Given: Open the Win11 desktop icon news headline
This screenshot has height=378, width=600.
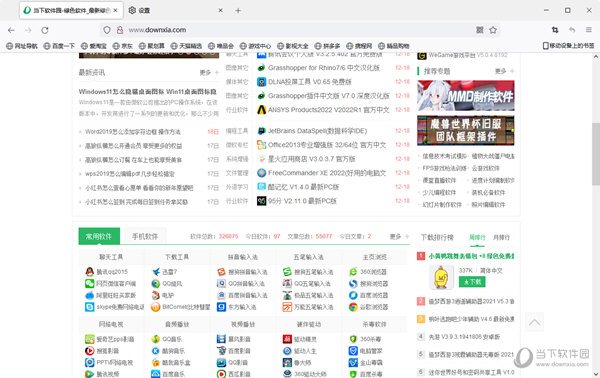Looking at the screenshot, I should (x=148, y=92).
